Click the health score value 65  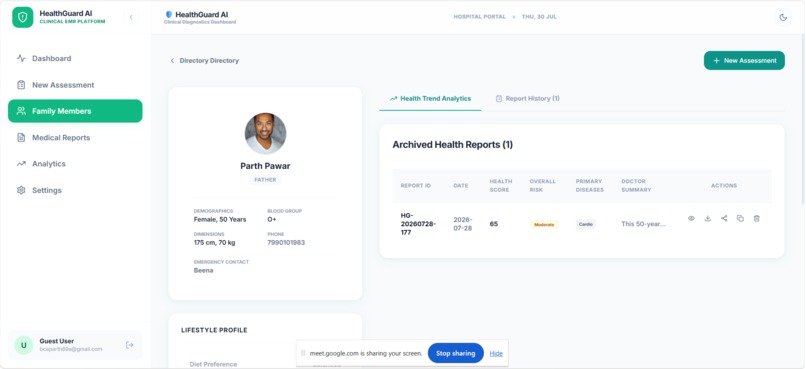pyautogui.click(x=493, y=224)
